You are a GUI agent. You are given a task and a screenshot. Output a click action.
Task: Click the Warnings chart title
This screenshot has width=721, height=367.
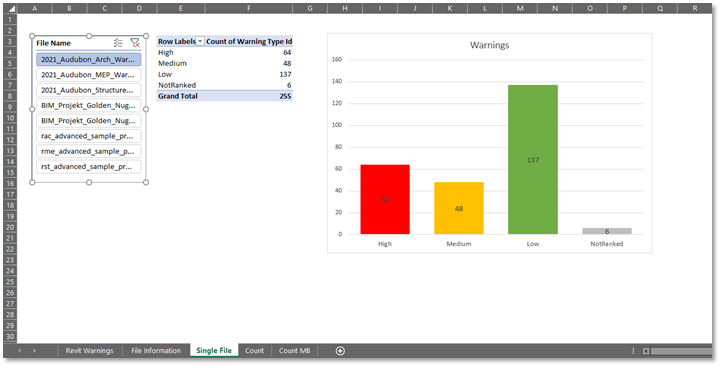point(489,45)
